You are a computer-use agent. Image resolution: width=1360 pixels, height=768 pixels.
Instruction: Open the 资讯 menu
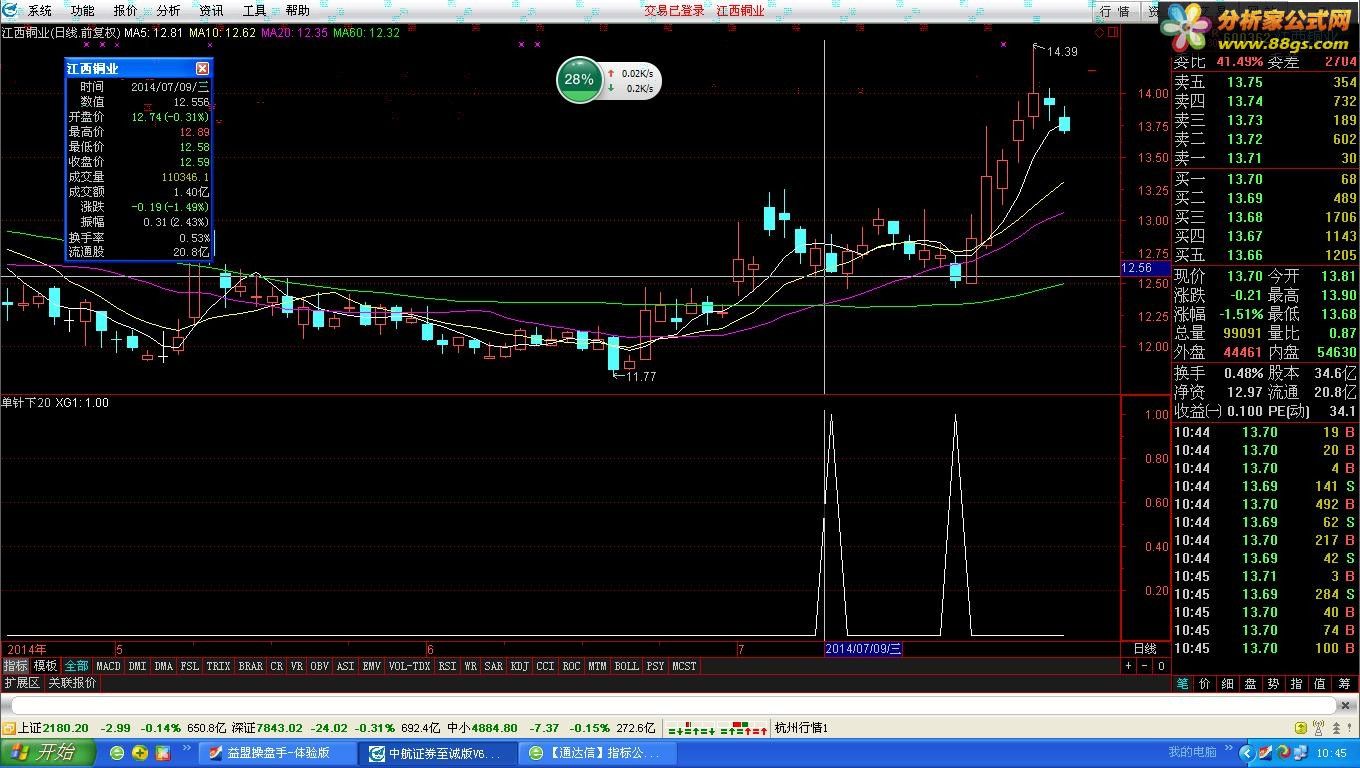pos(212,11)
